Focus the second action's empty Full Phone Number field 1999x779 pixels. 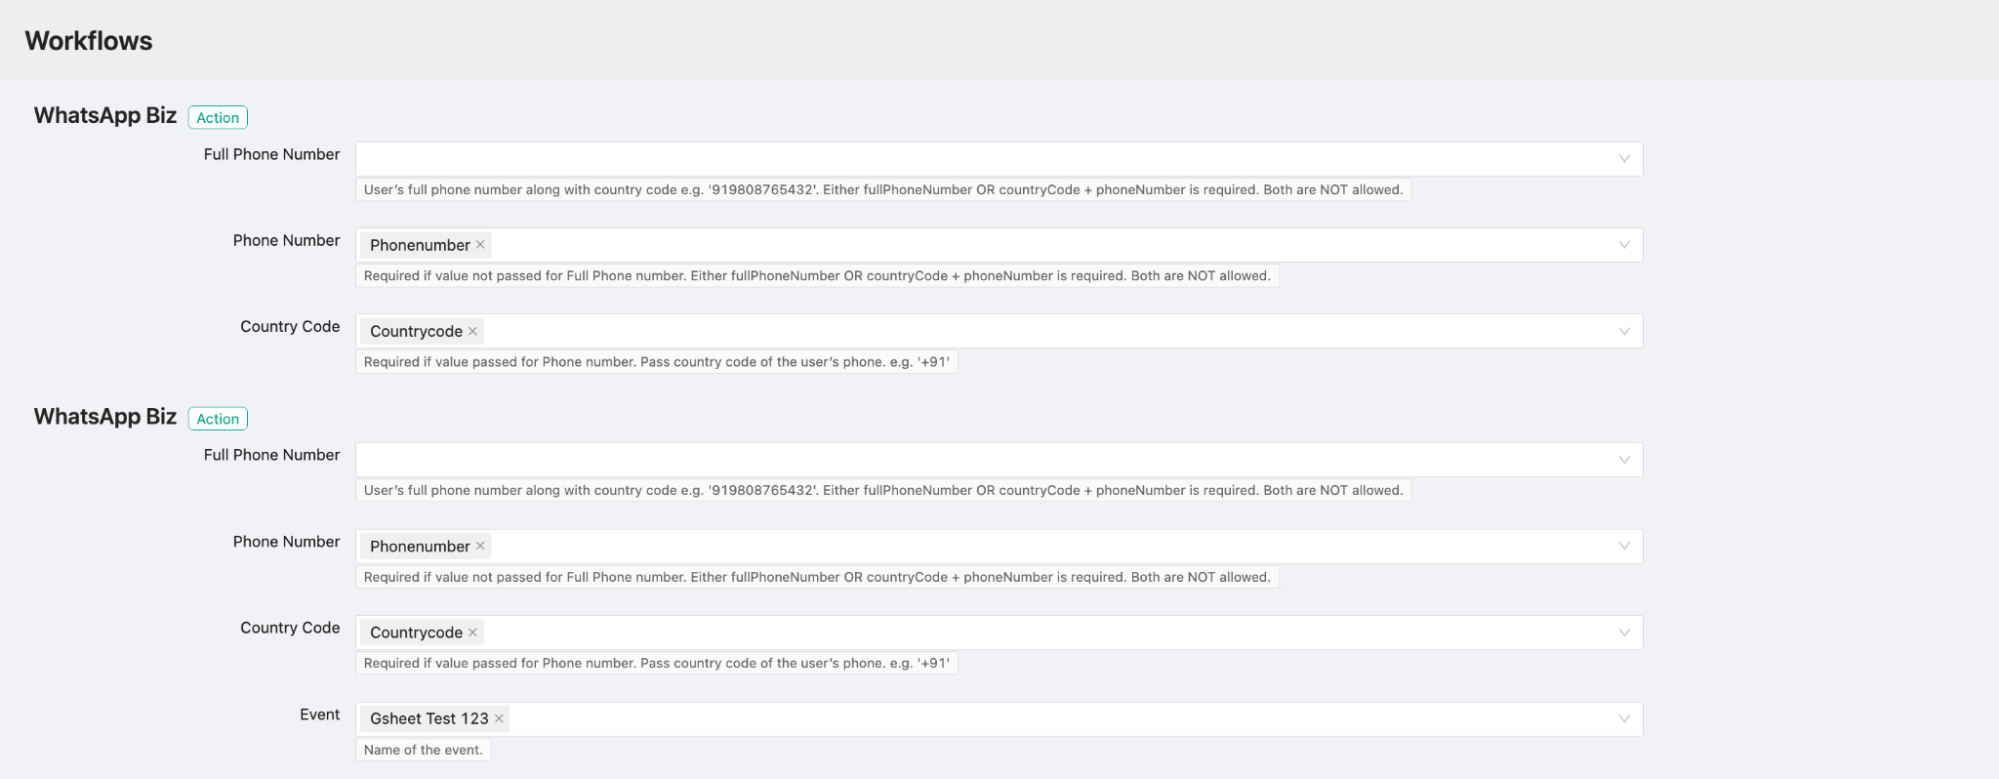click(x=980, y=460)
